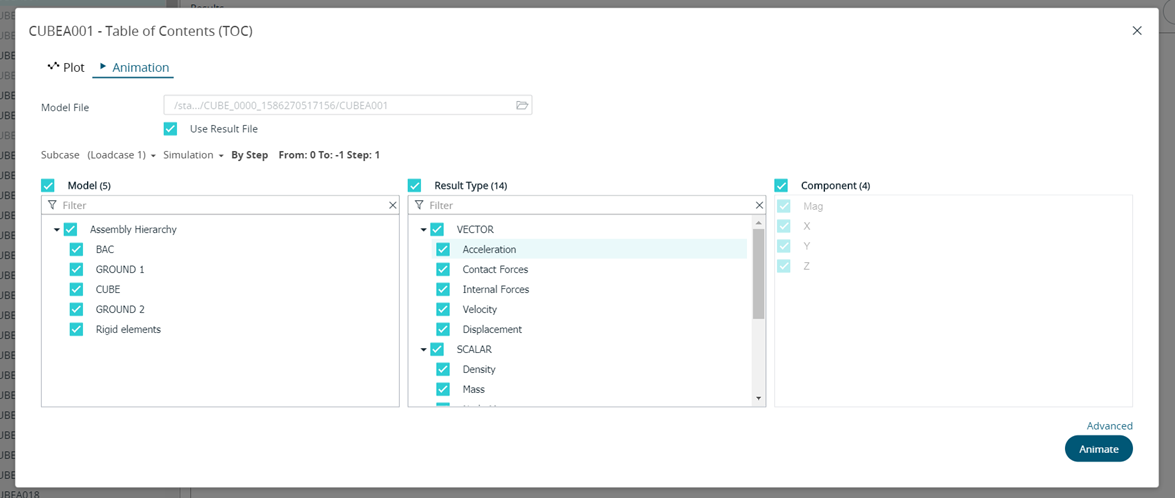Uncheck the CUBE model checkbox
This screenshot has width=1175, height=498.
click(76, 289)
